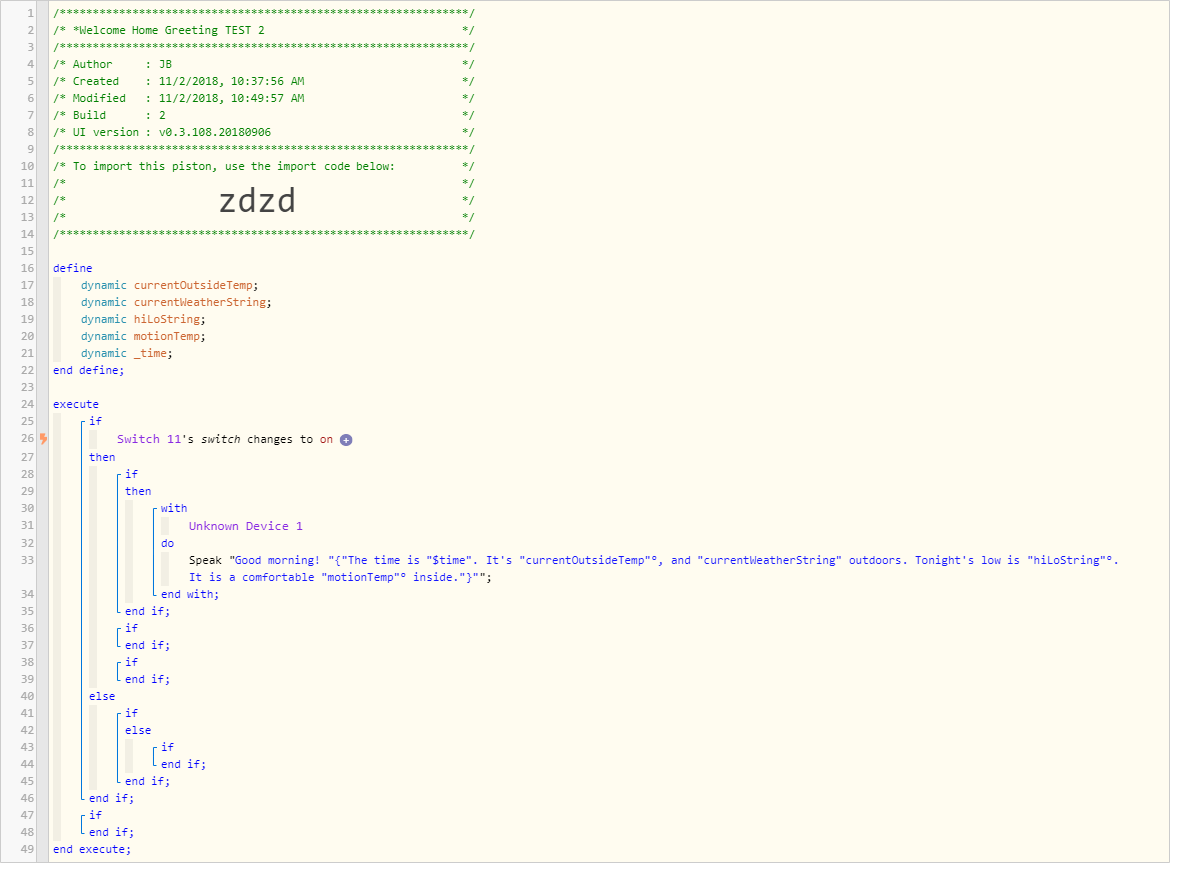The image size is (1178, 871).
Task: Select the variable 'motionTemp' on line 20
Action: pos(168,338)
